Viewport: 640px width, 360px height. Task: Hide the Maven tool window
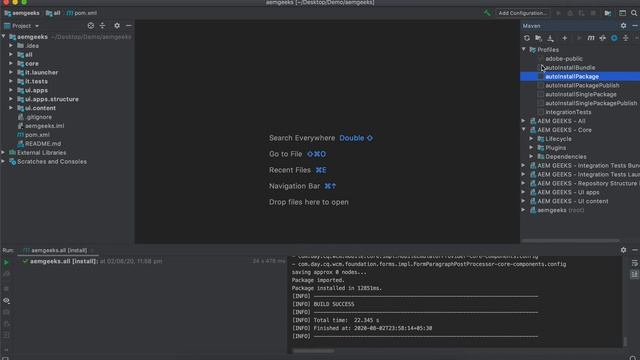pyautogui.click(x=635, y=26)
